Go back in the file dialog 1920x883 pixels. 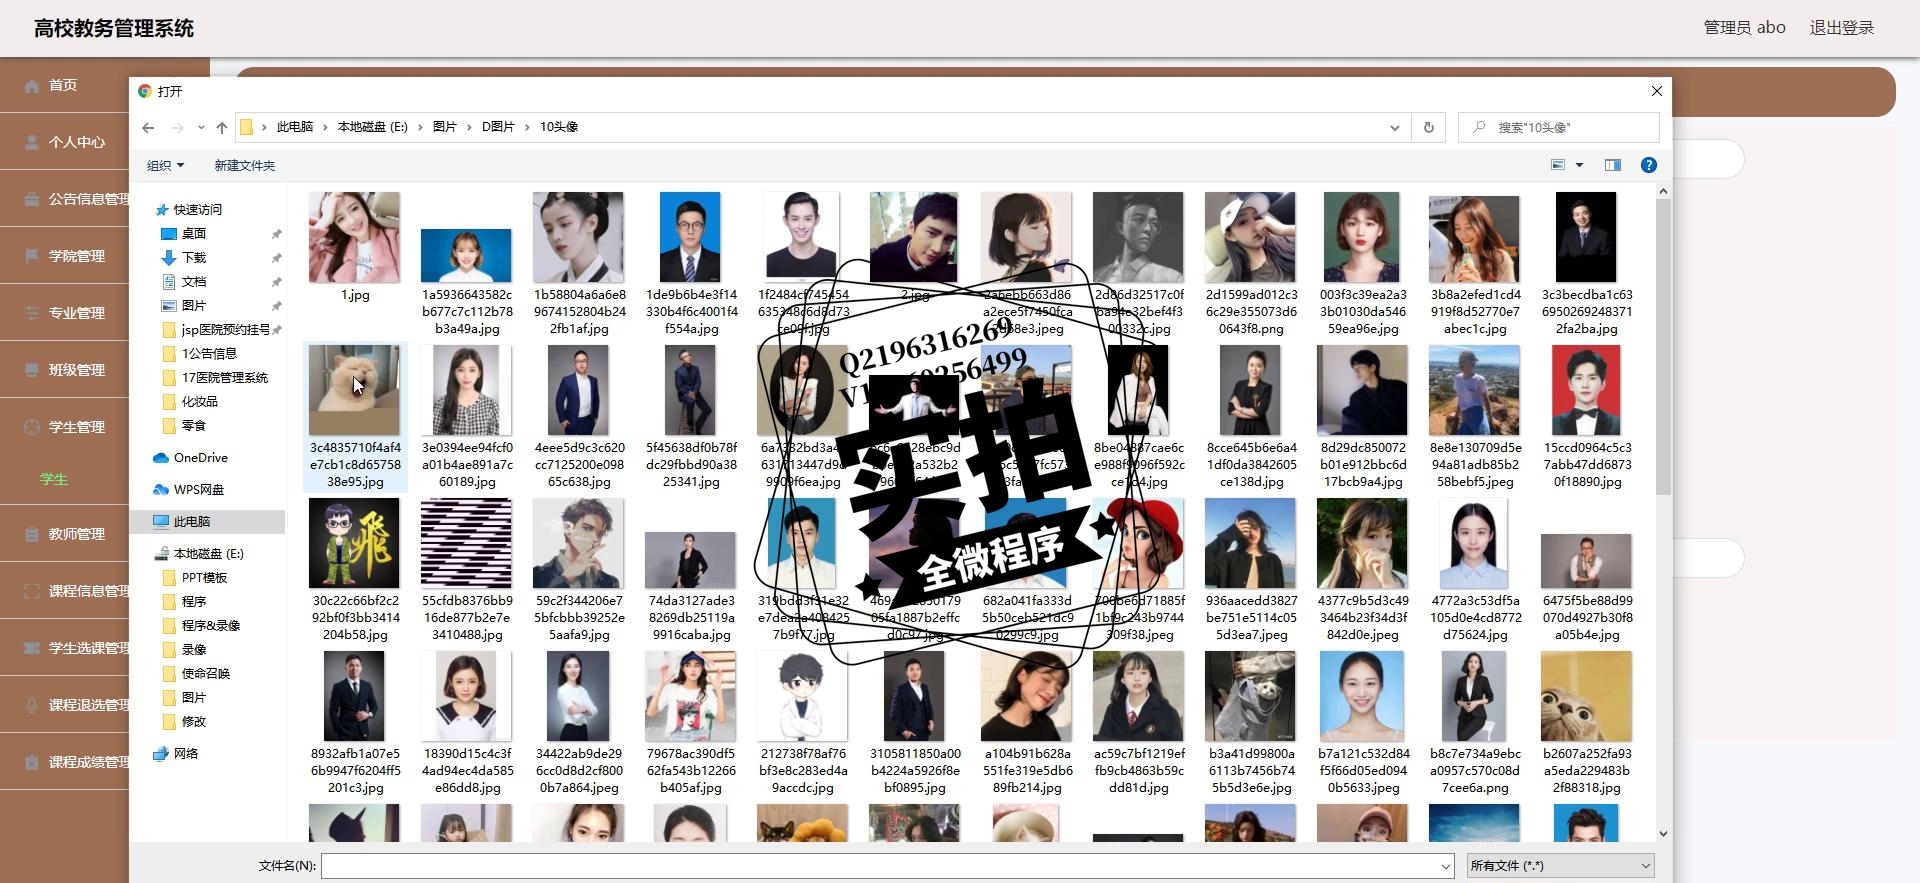pyautogui.click(x=148, y=127)
